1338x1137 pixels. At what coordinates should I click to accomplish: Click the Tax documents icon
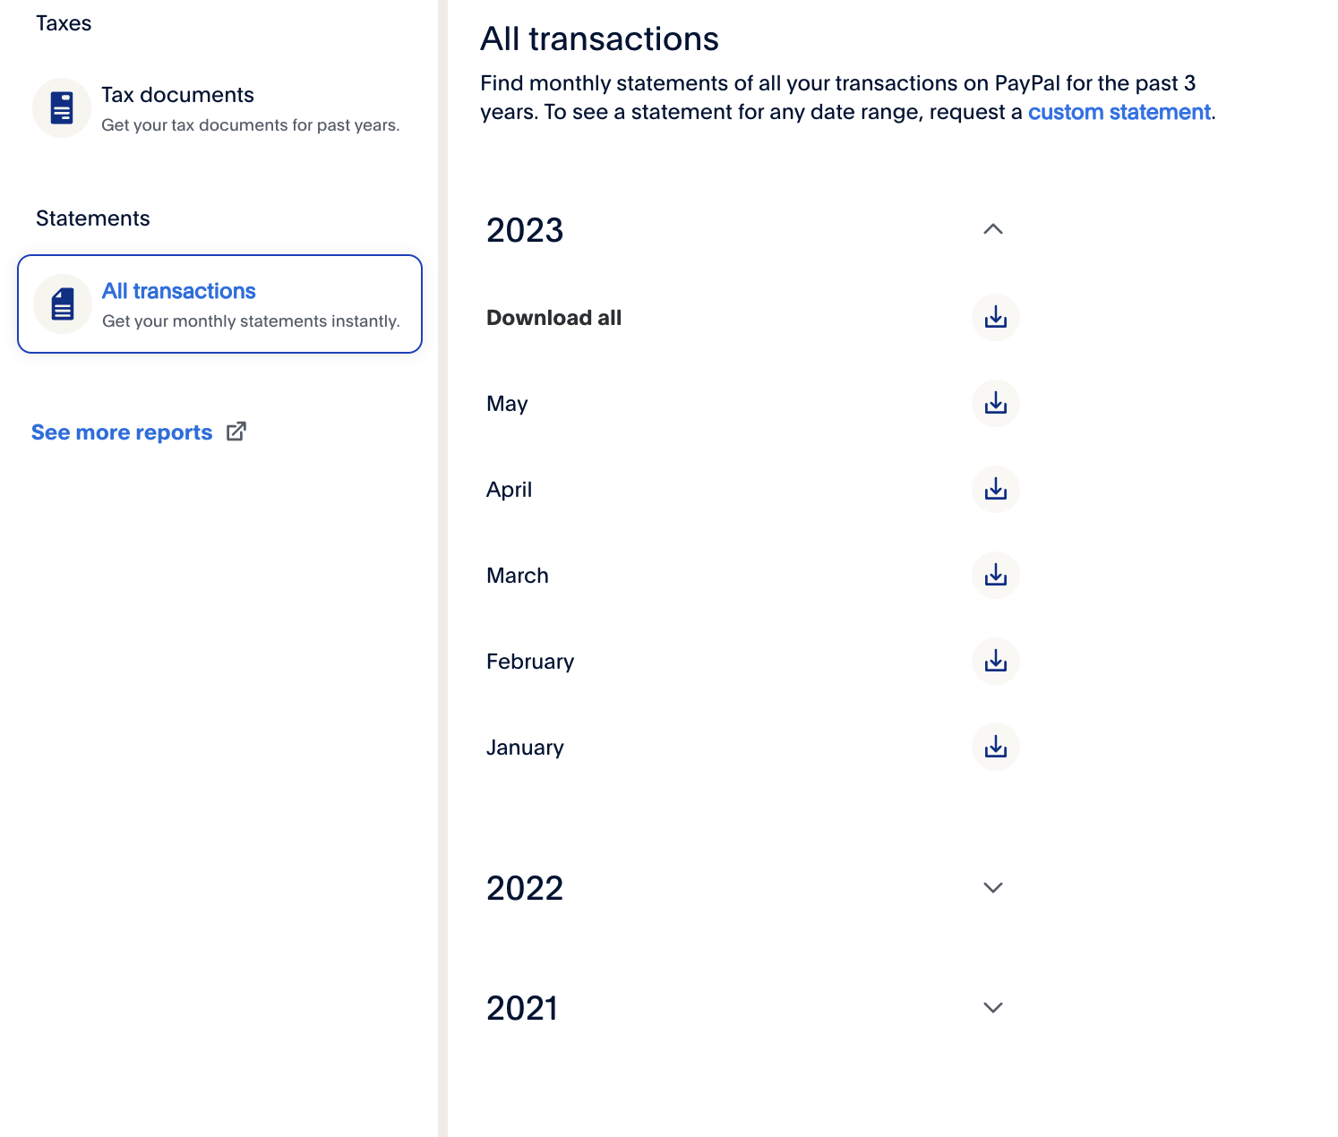click(x=62, y=108)
